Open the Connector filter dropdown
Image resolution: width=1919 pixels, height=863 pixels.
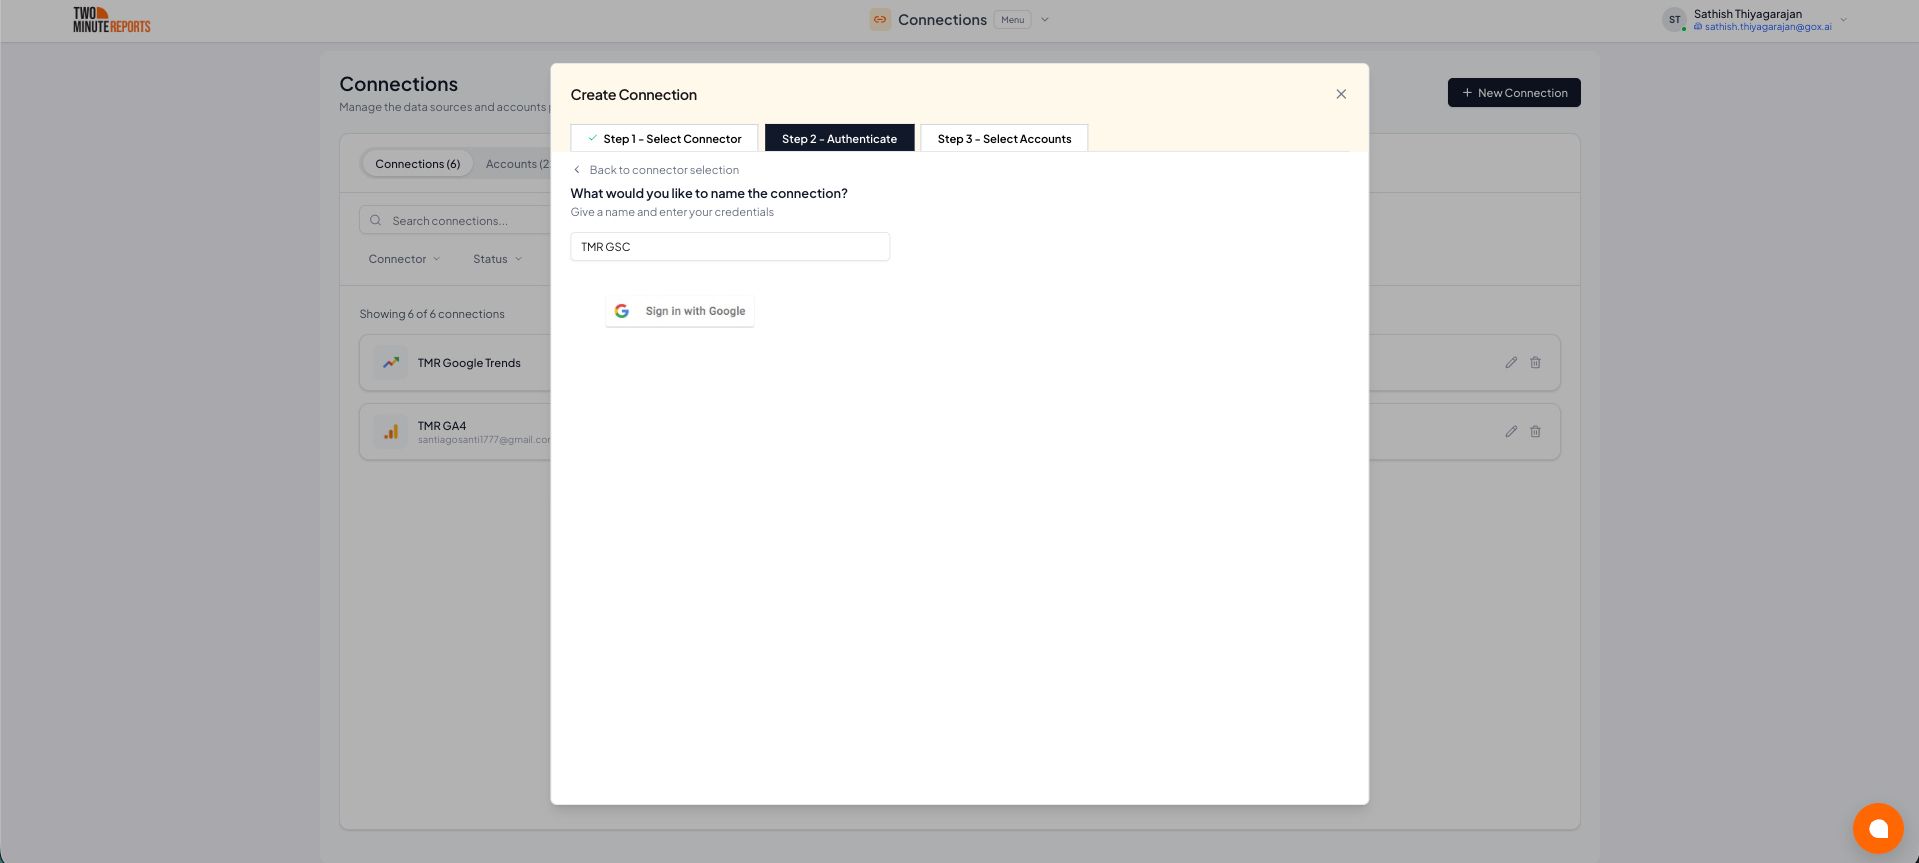click(x=404, y=259)
